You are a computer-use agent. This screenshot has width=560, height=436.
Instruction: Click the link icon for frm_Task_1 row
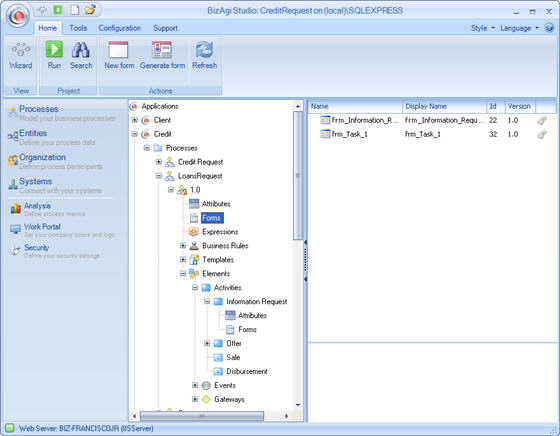point(542,134)
